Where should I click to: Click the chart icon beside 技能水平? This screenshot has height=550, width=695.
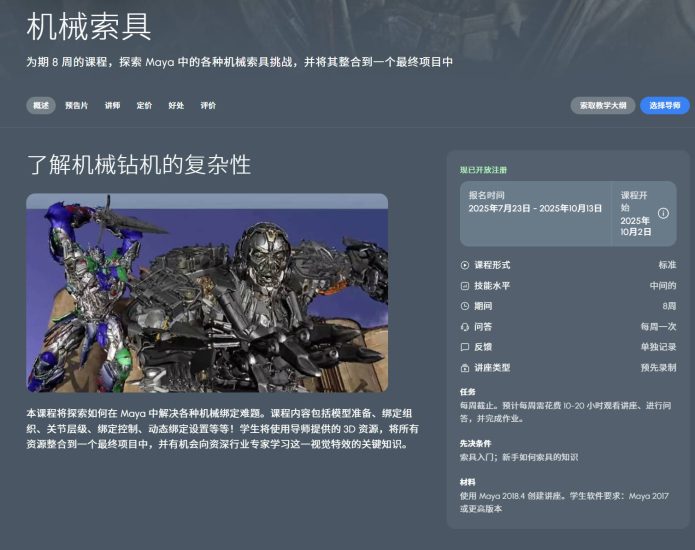coord(465,286)
